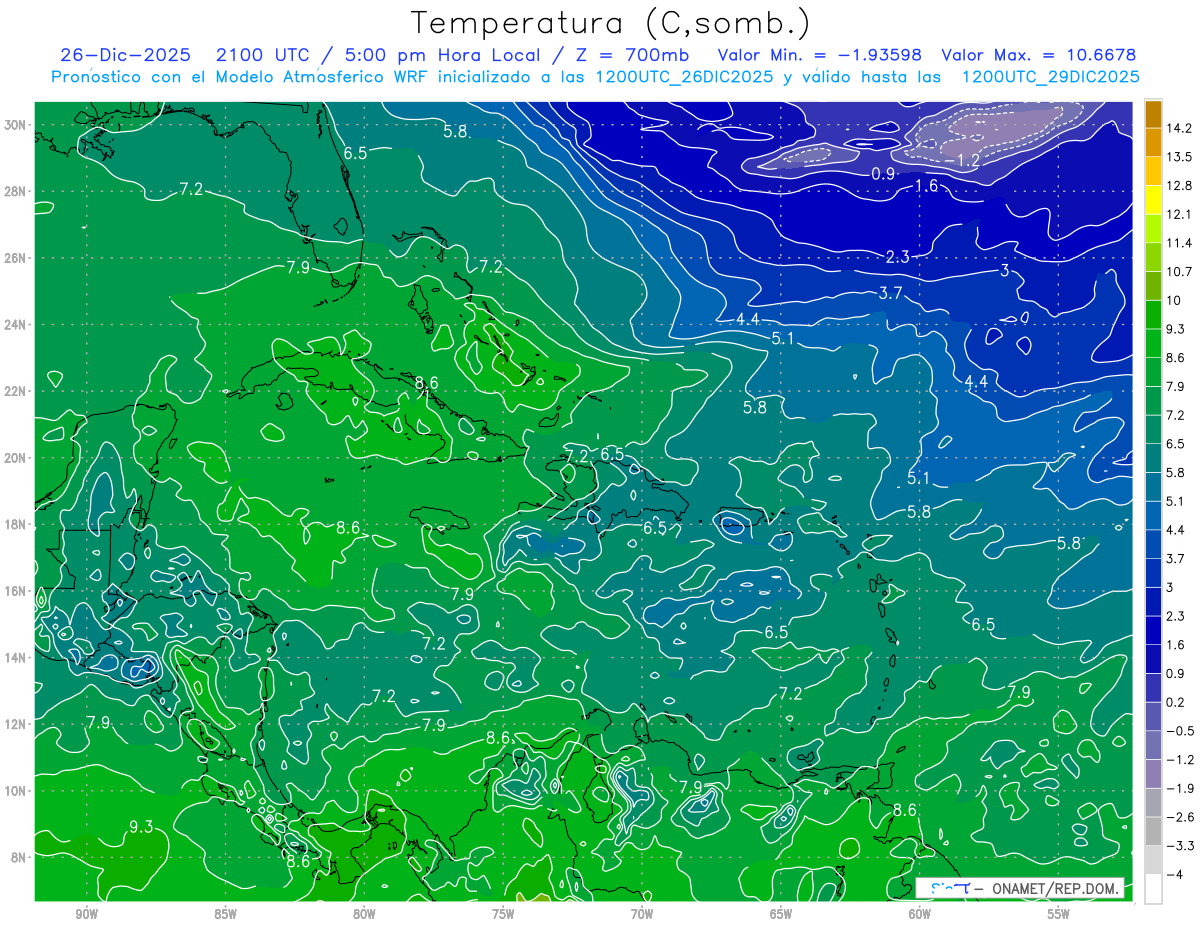Click the 30N latitude axis label
The image size is (1200, 927).
[16, 124]
